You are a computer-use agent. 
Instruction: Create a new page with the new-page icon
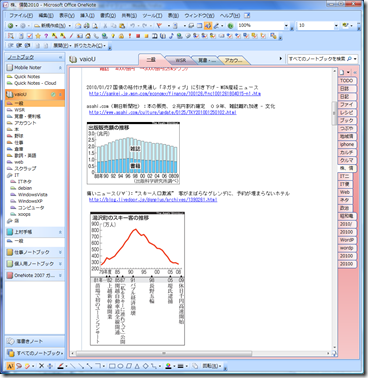click(x=342, y=72)
